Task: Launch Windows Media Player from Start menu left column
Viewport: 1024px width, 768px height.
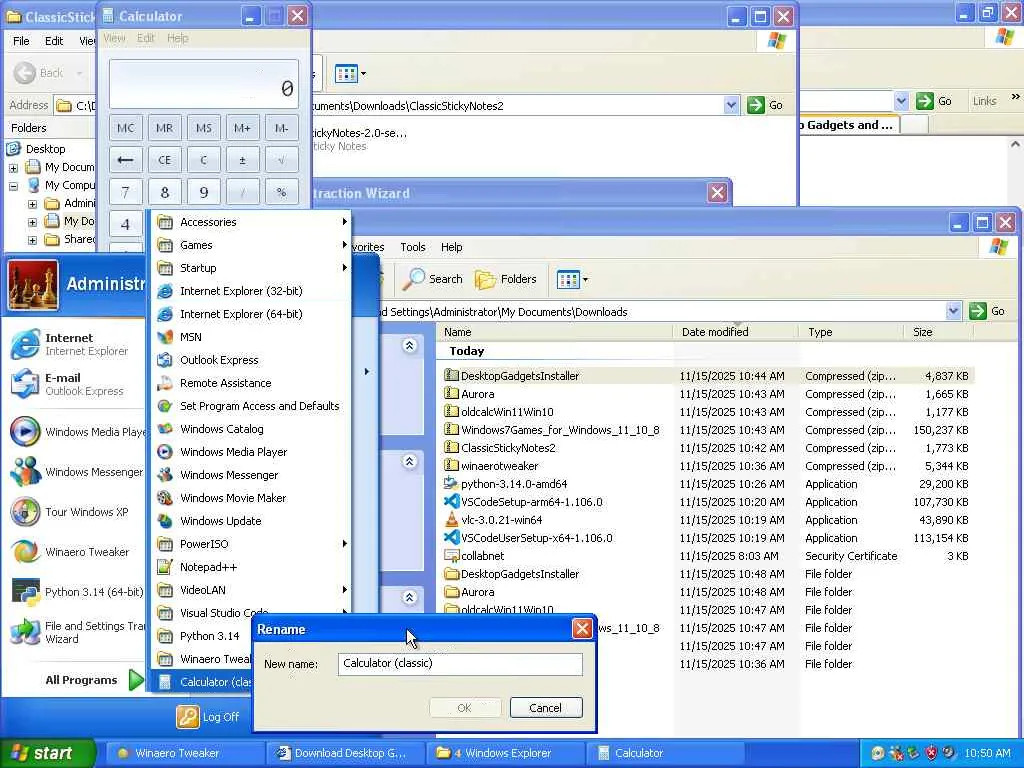Action: coord(77,432)
